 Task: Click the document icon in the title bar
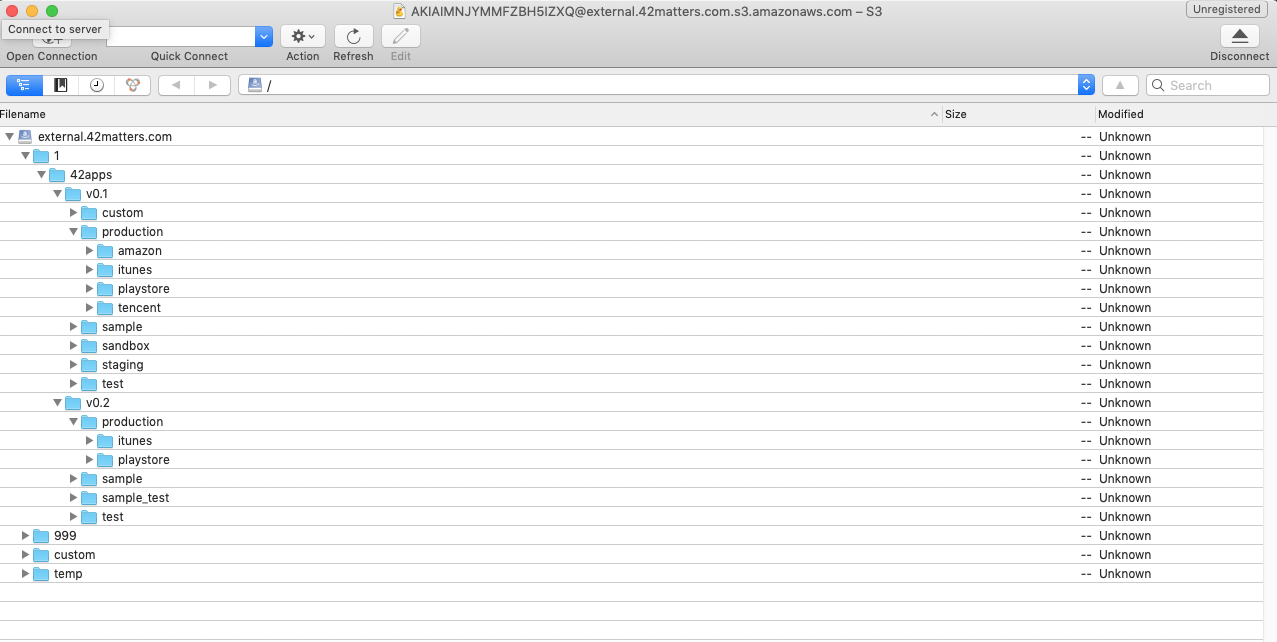pos(400,11)
